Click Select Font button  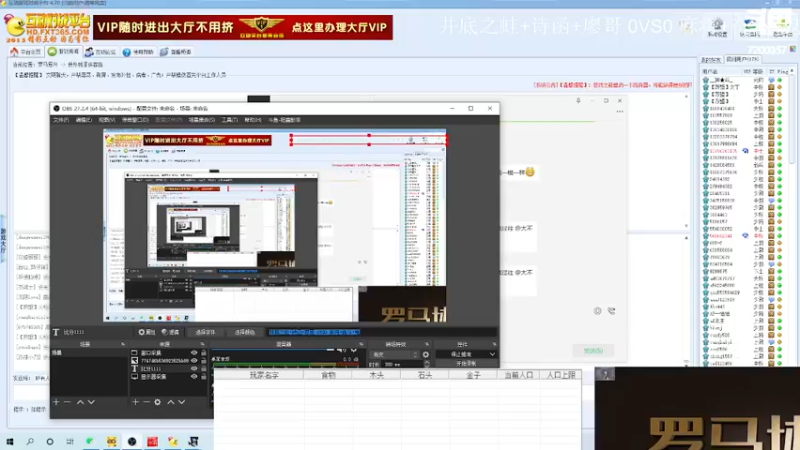click(205, 332)
